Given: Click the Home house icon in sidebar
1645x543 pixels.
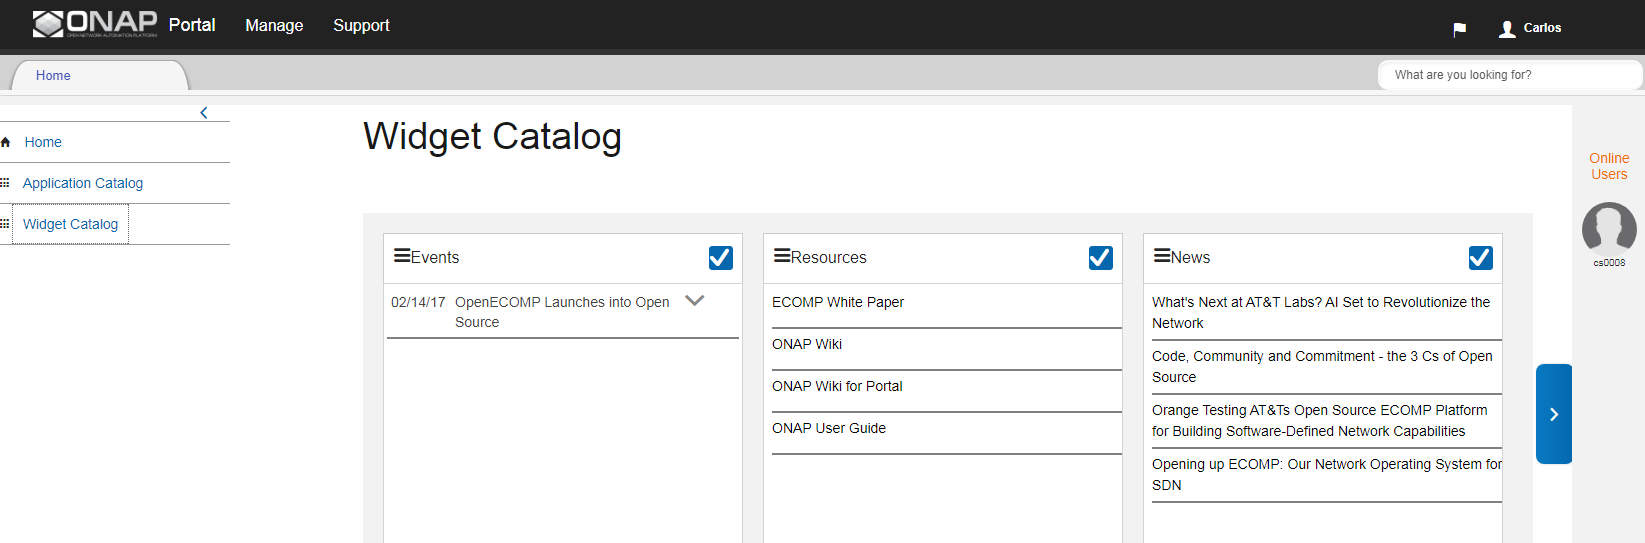Looking at the screenshot, I should pos(6,142).
